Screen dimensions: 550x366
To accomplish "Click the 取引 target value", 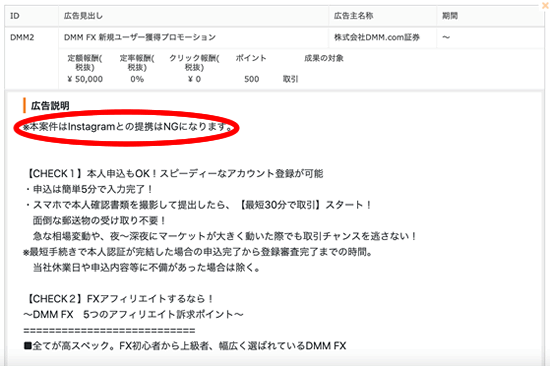I will (290, 79).
